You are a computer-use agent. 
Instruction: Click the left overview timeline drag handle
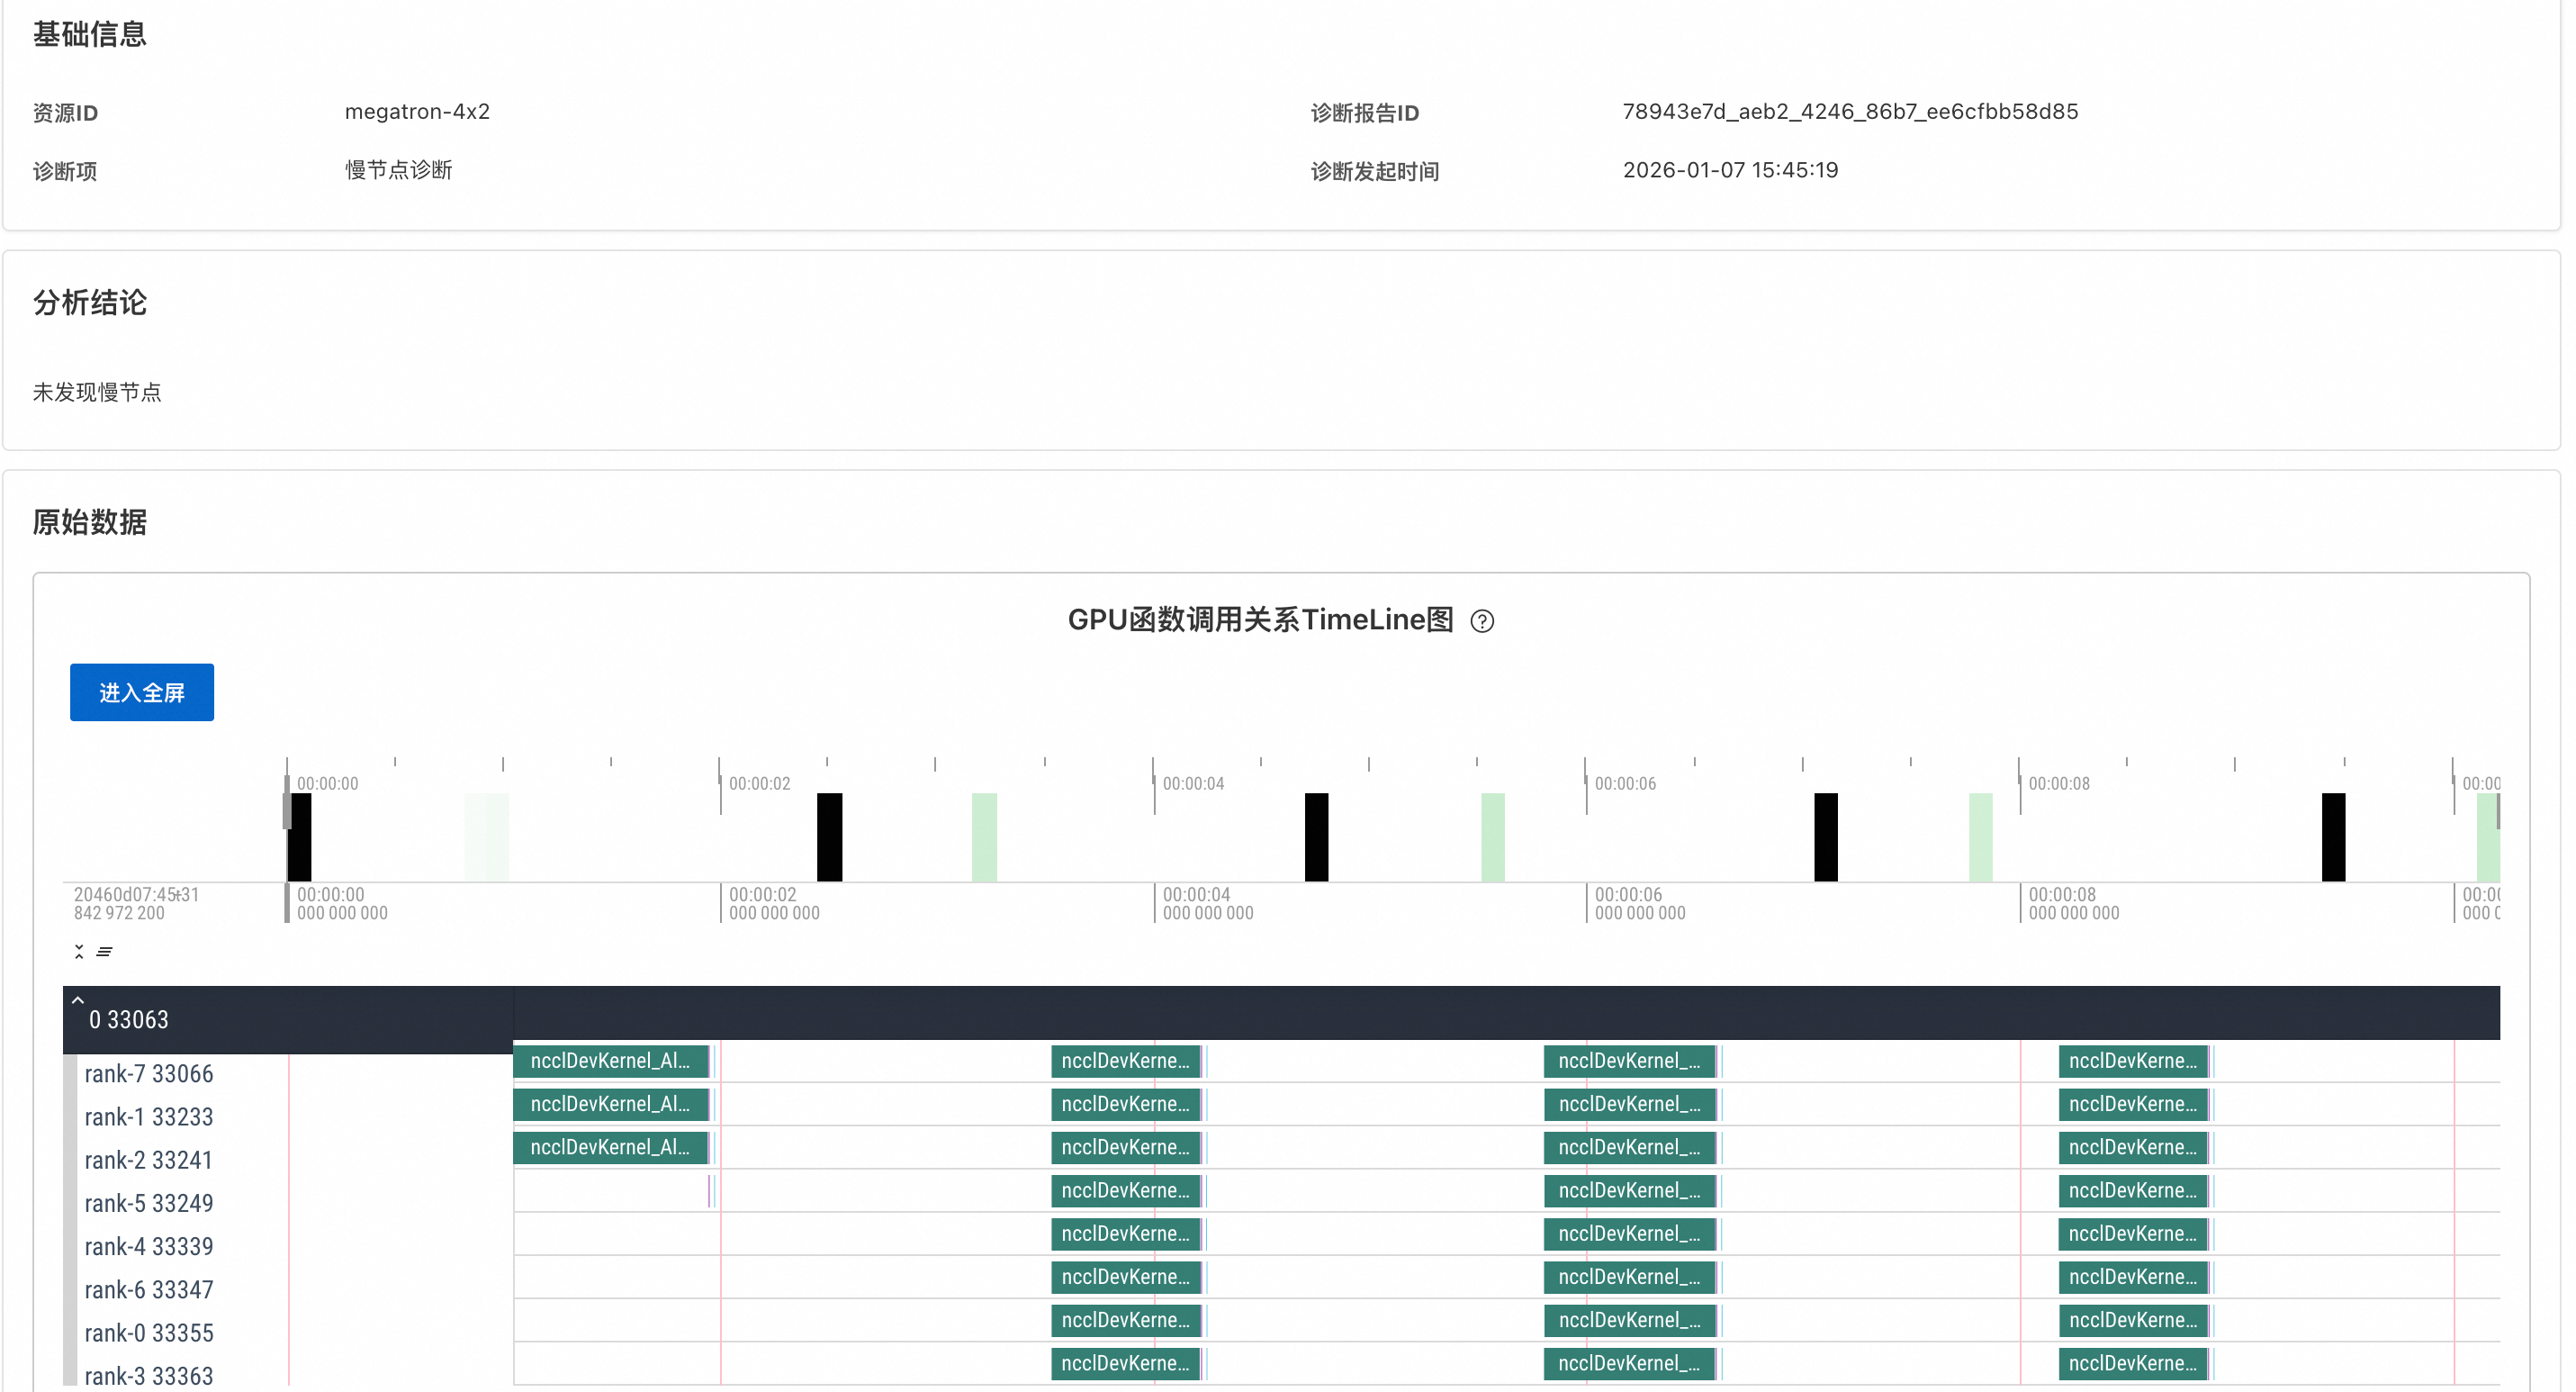click(x=287, y=811)
